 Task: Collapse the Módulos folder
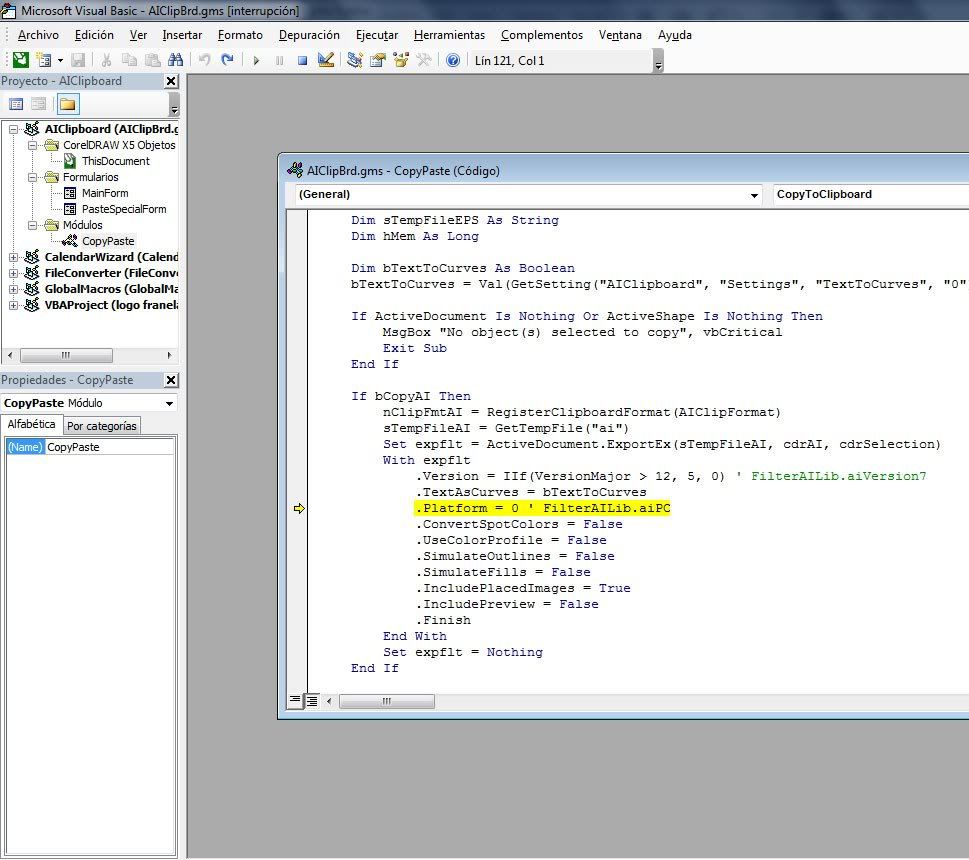click(32, 226)
